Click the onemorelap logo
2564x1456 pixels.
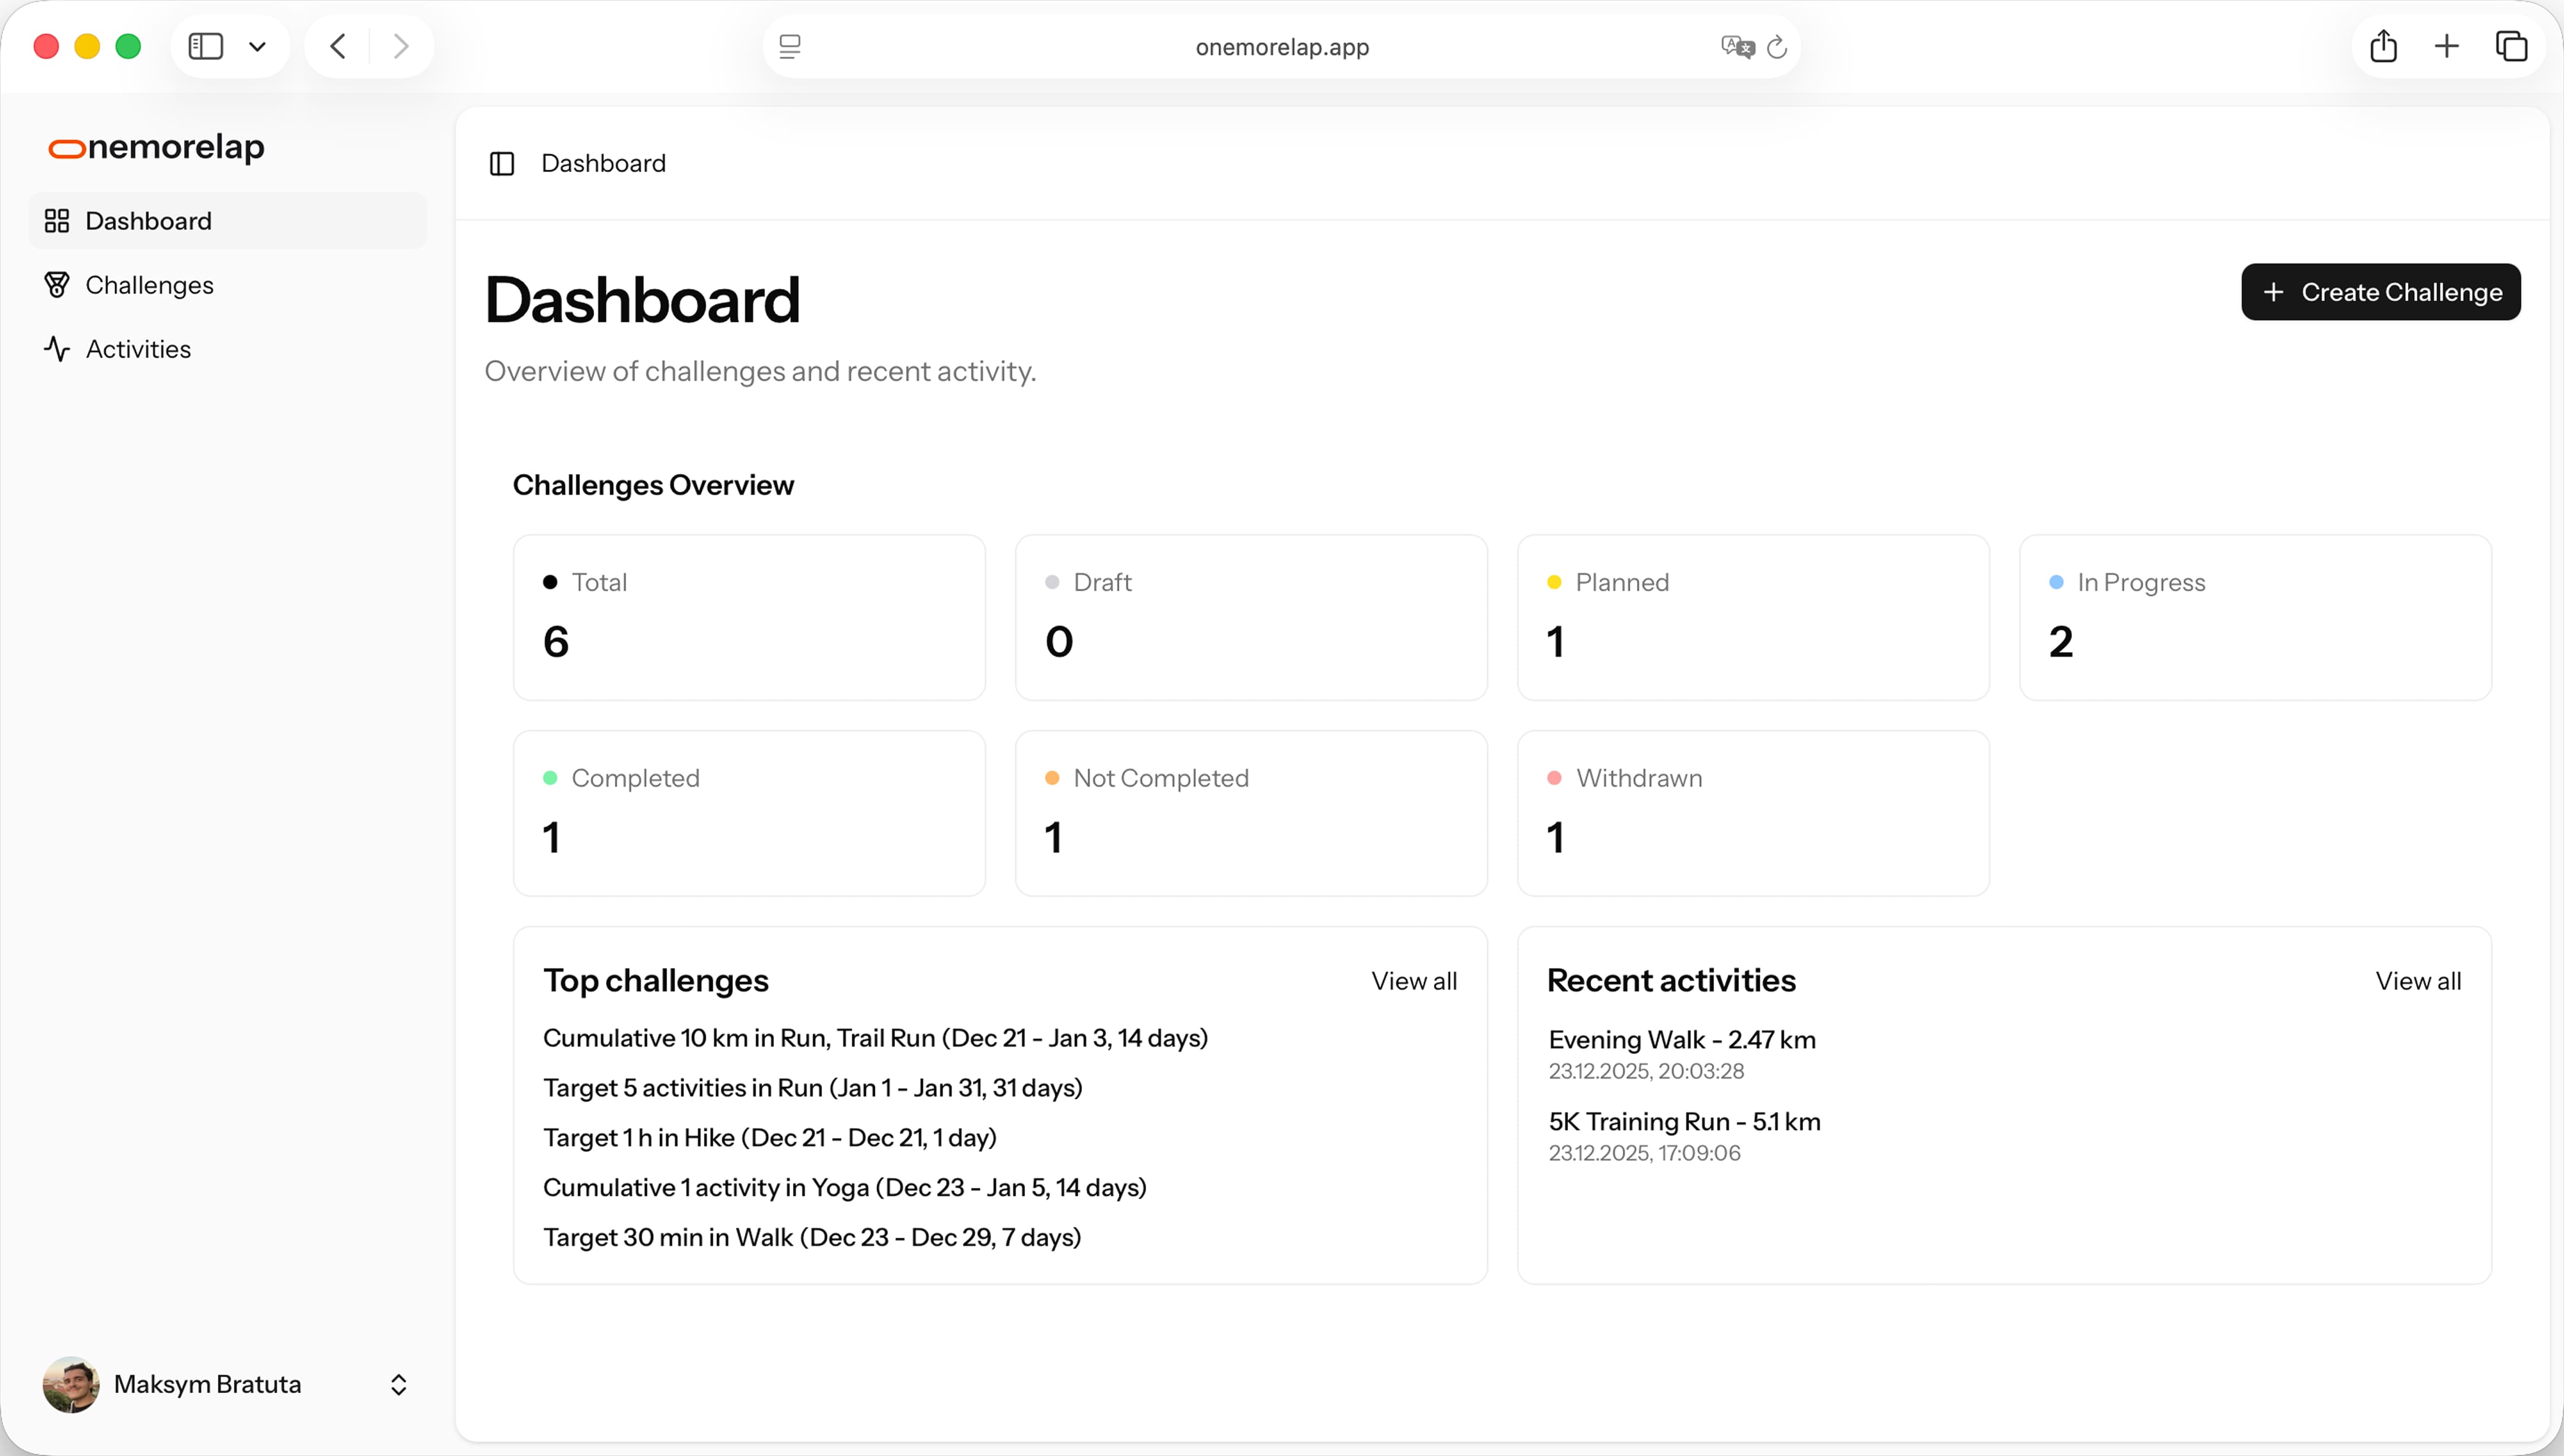click(x=157, y=147)
